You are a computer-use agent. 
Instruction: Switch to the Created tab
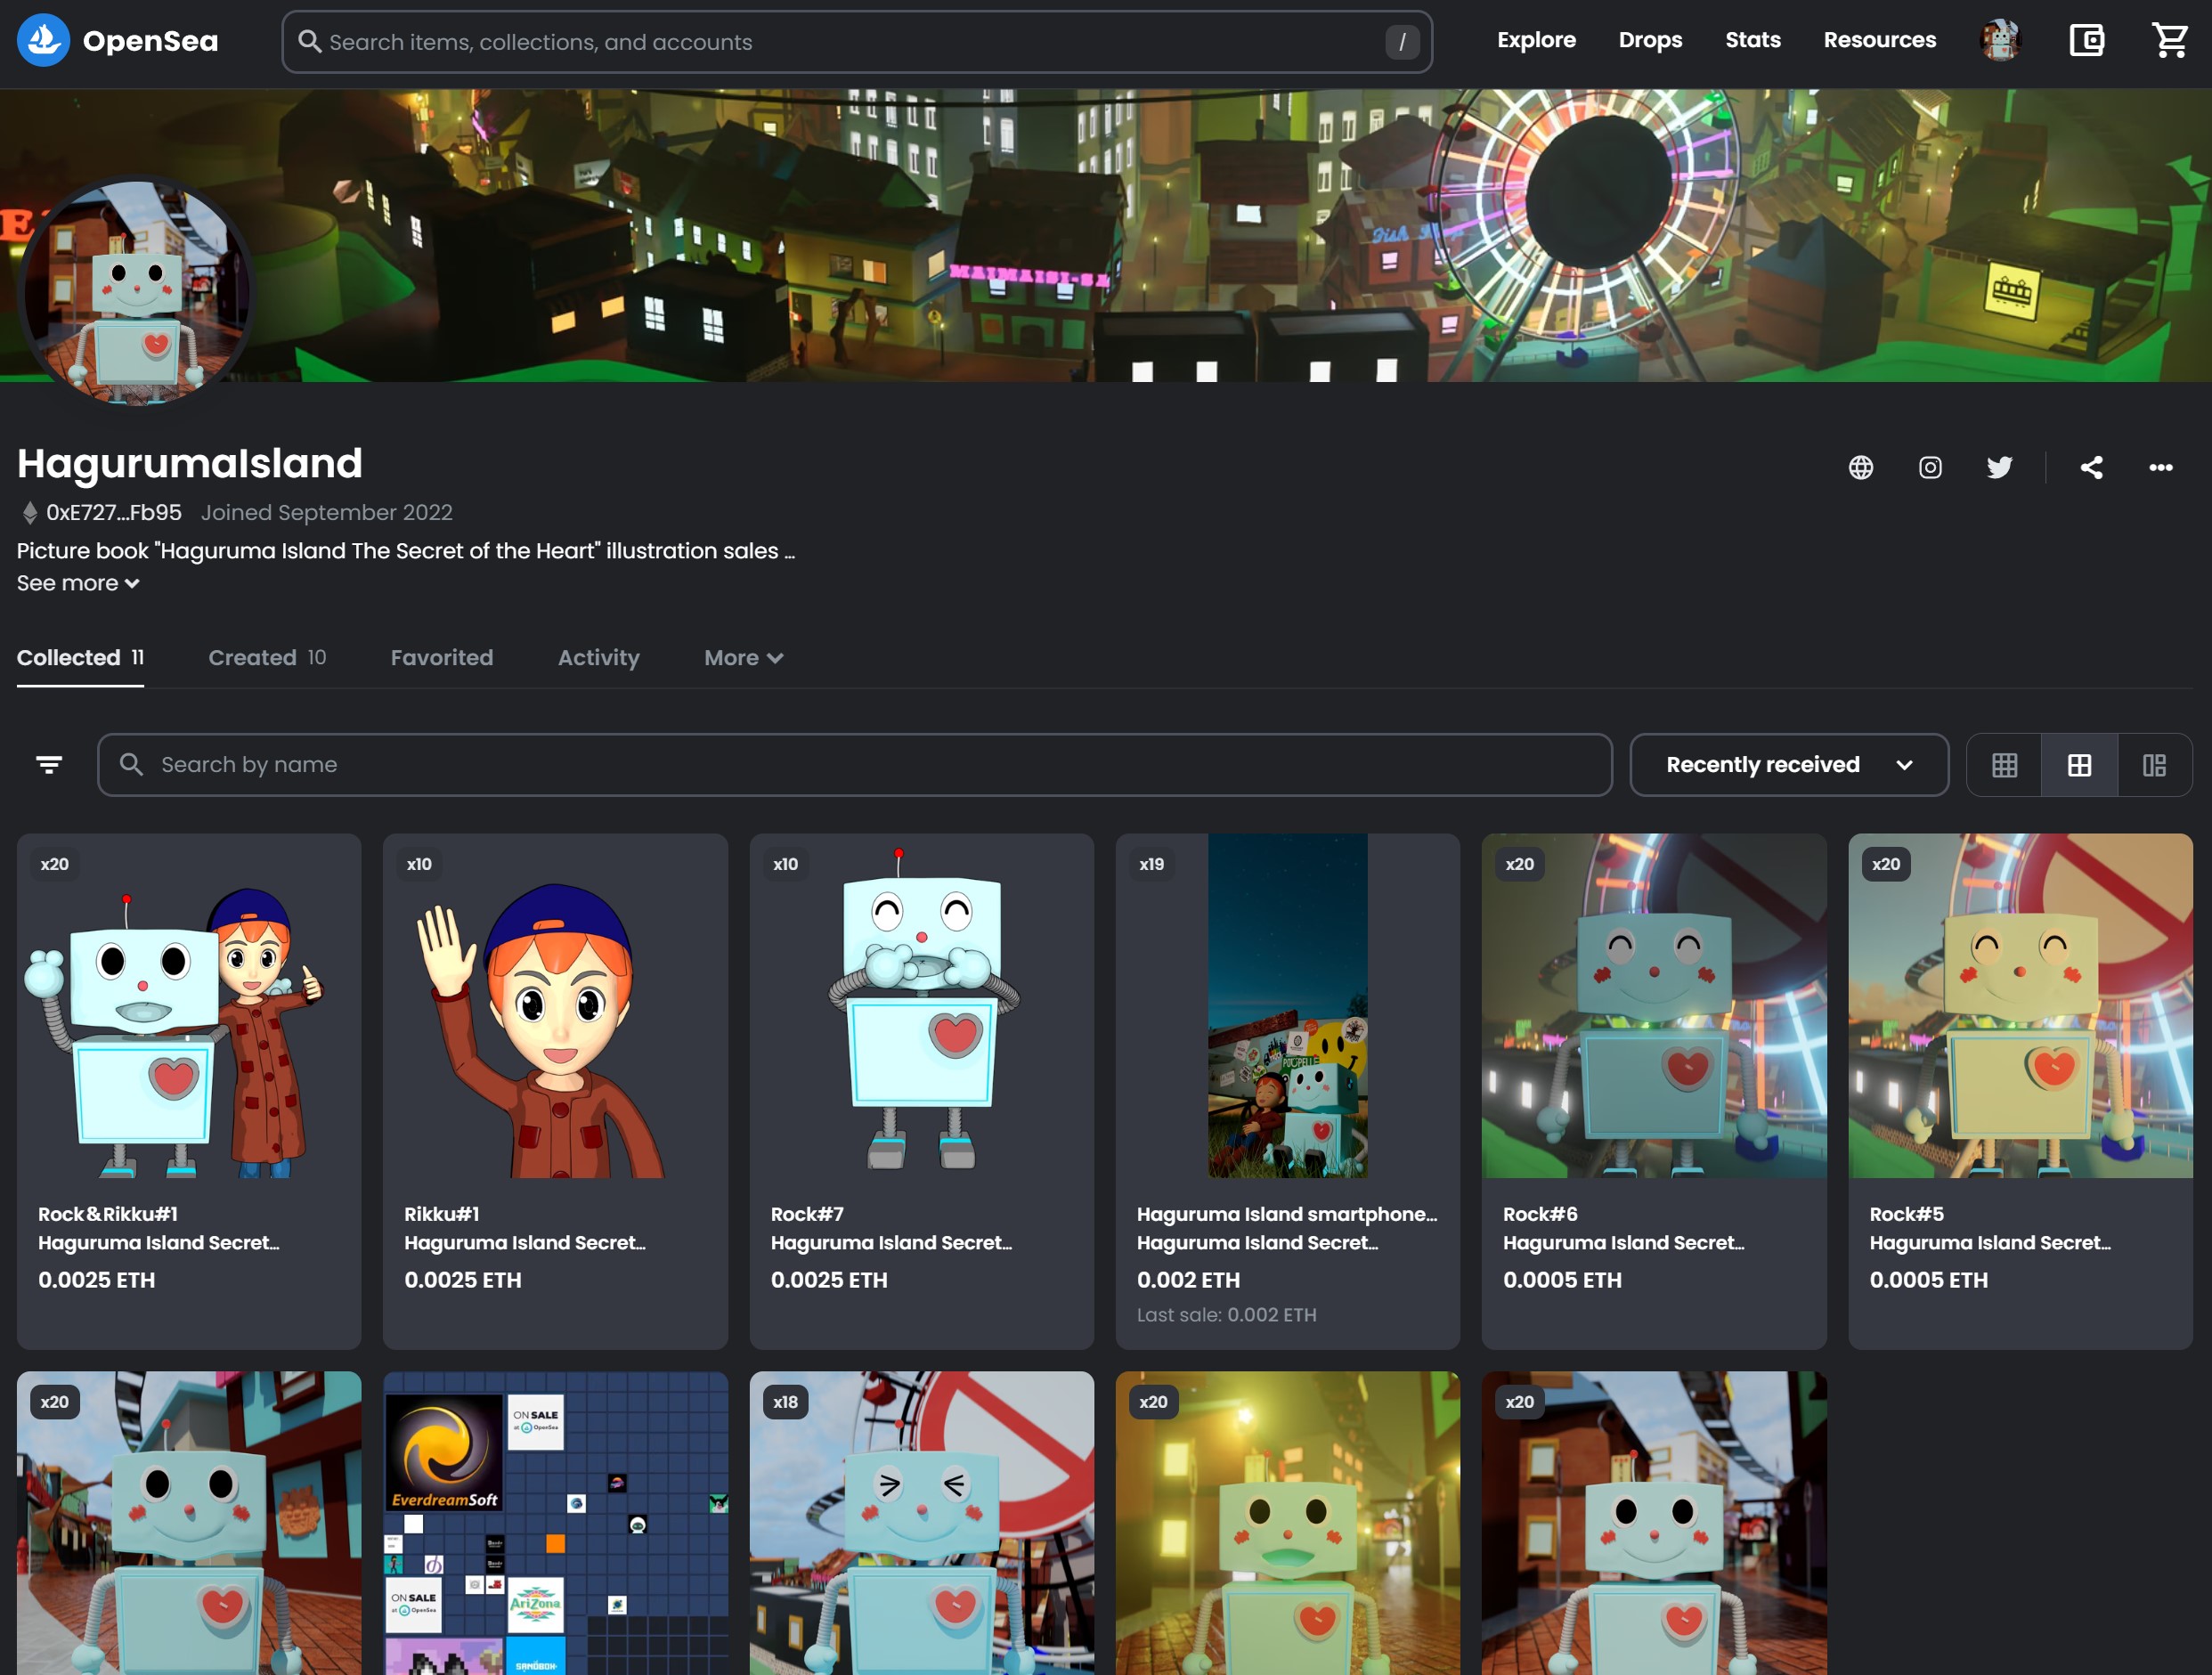266,658
